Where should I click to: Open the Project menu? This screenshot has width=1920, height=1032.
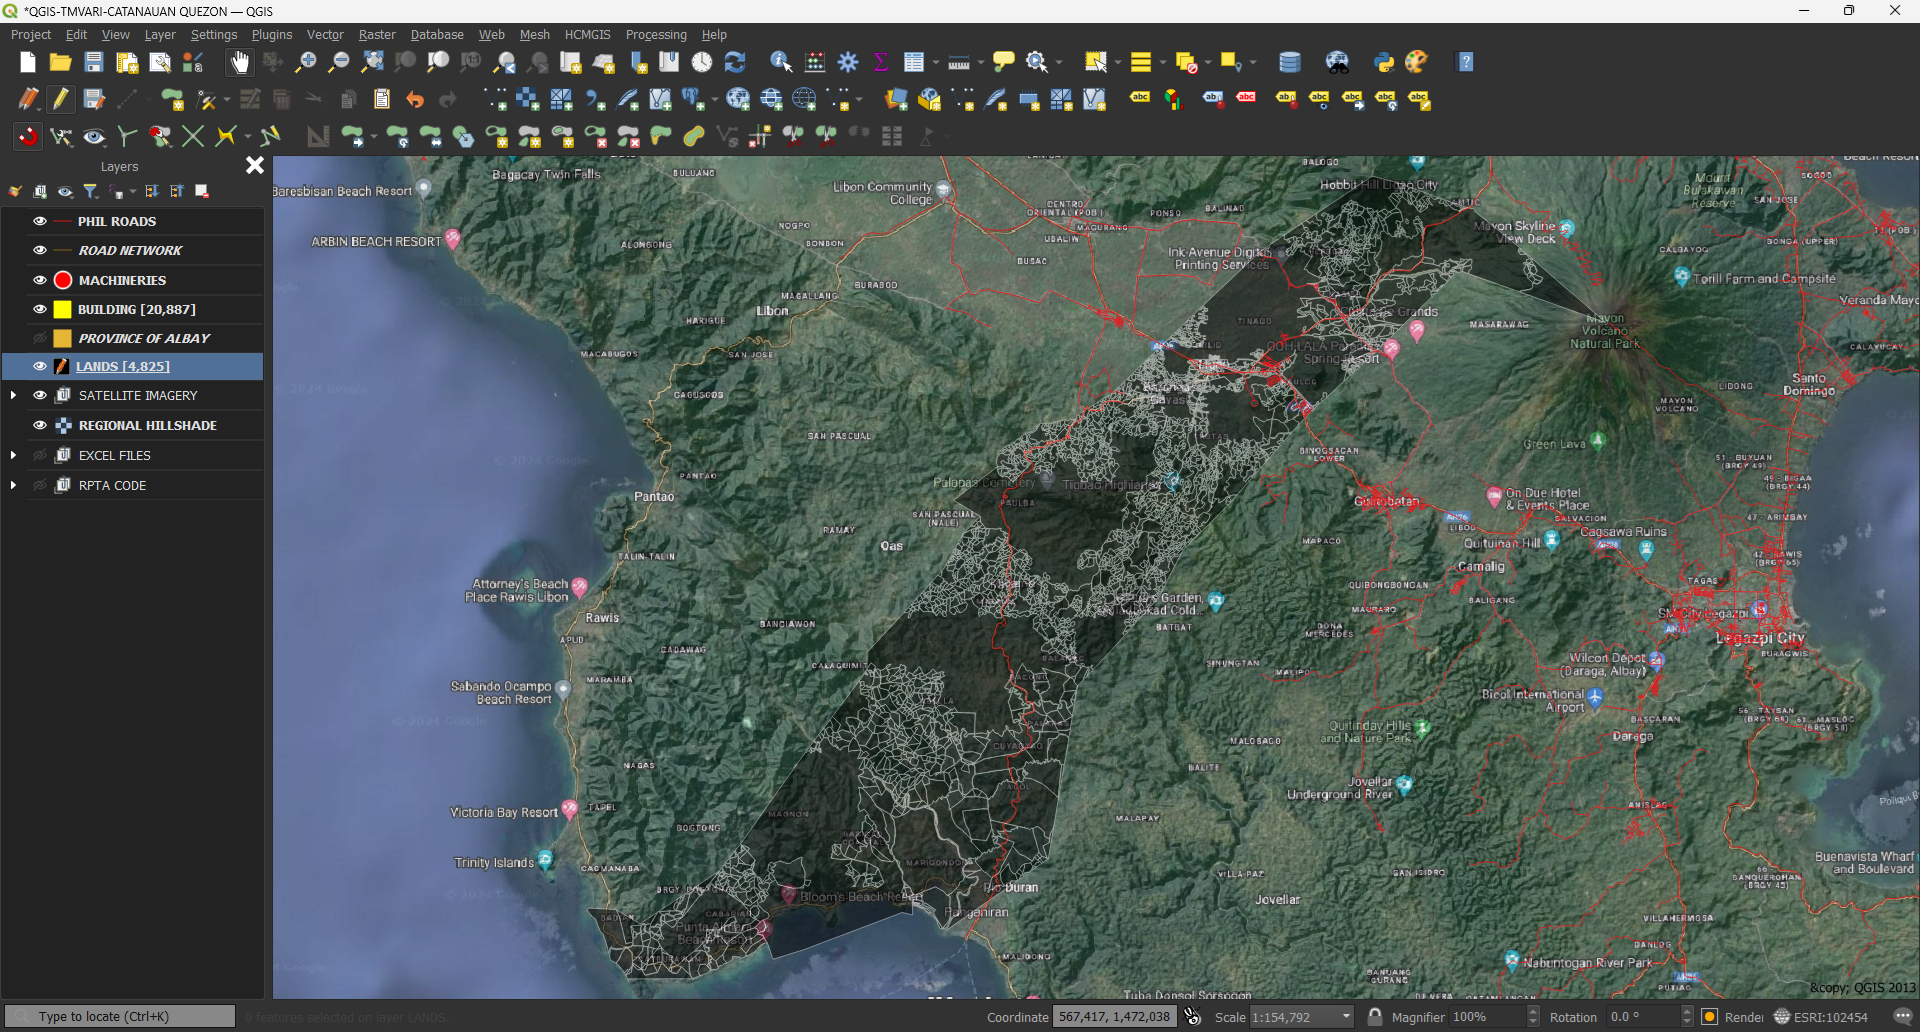30,34
